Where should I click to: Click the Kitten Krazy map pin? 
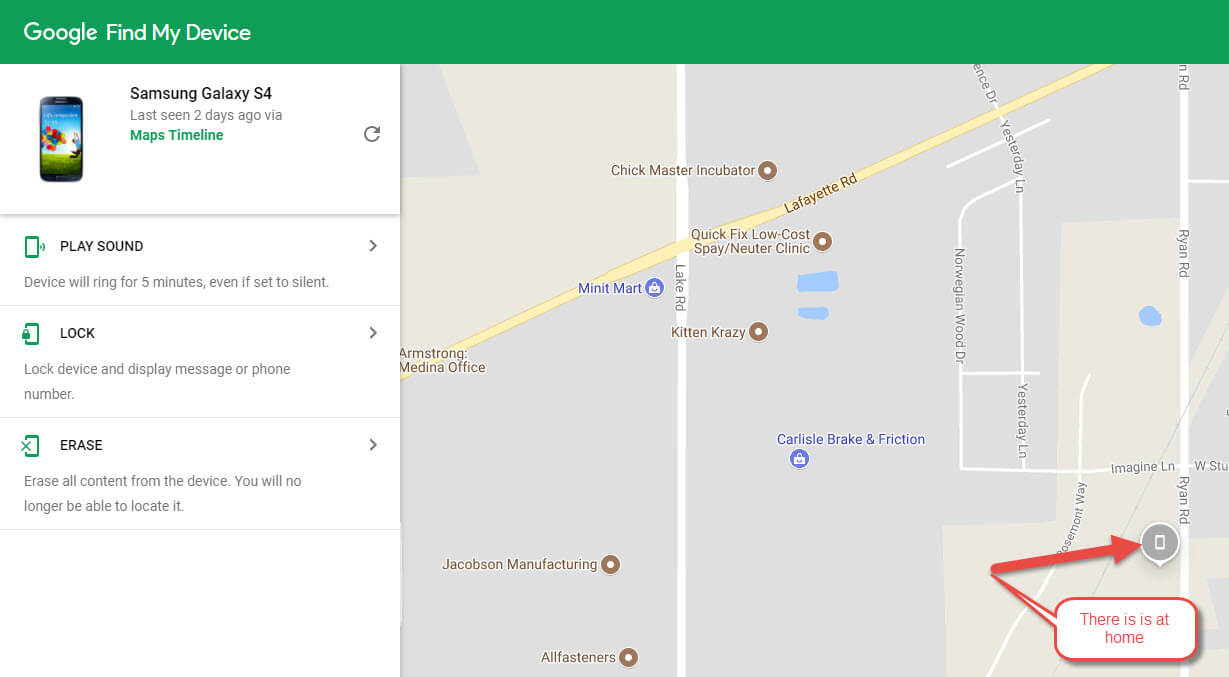coord(758,332)
